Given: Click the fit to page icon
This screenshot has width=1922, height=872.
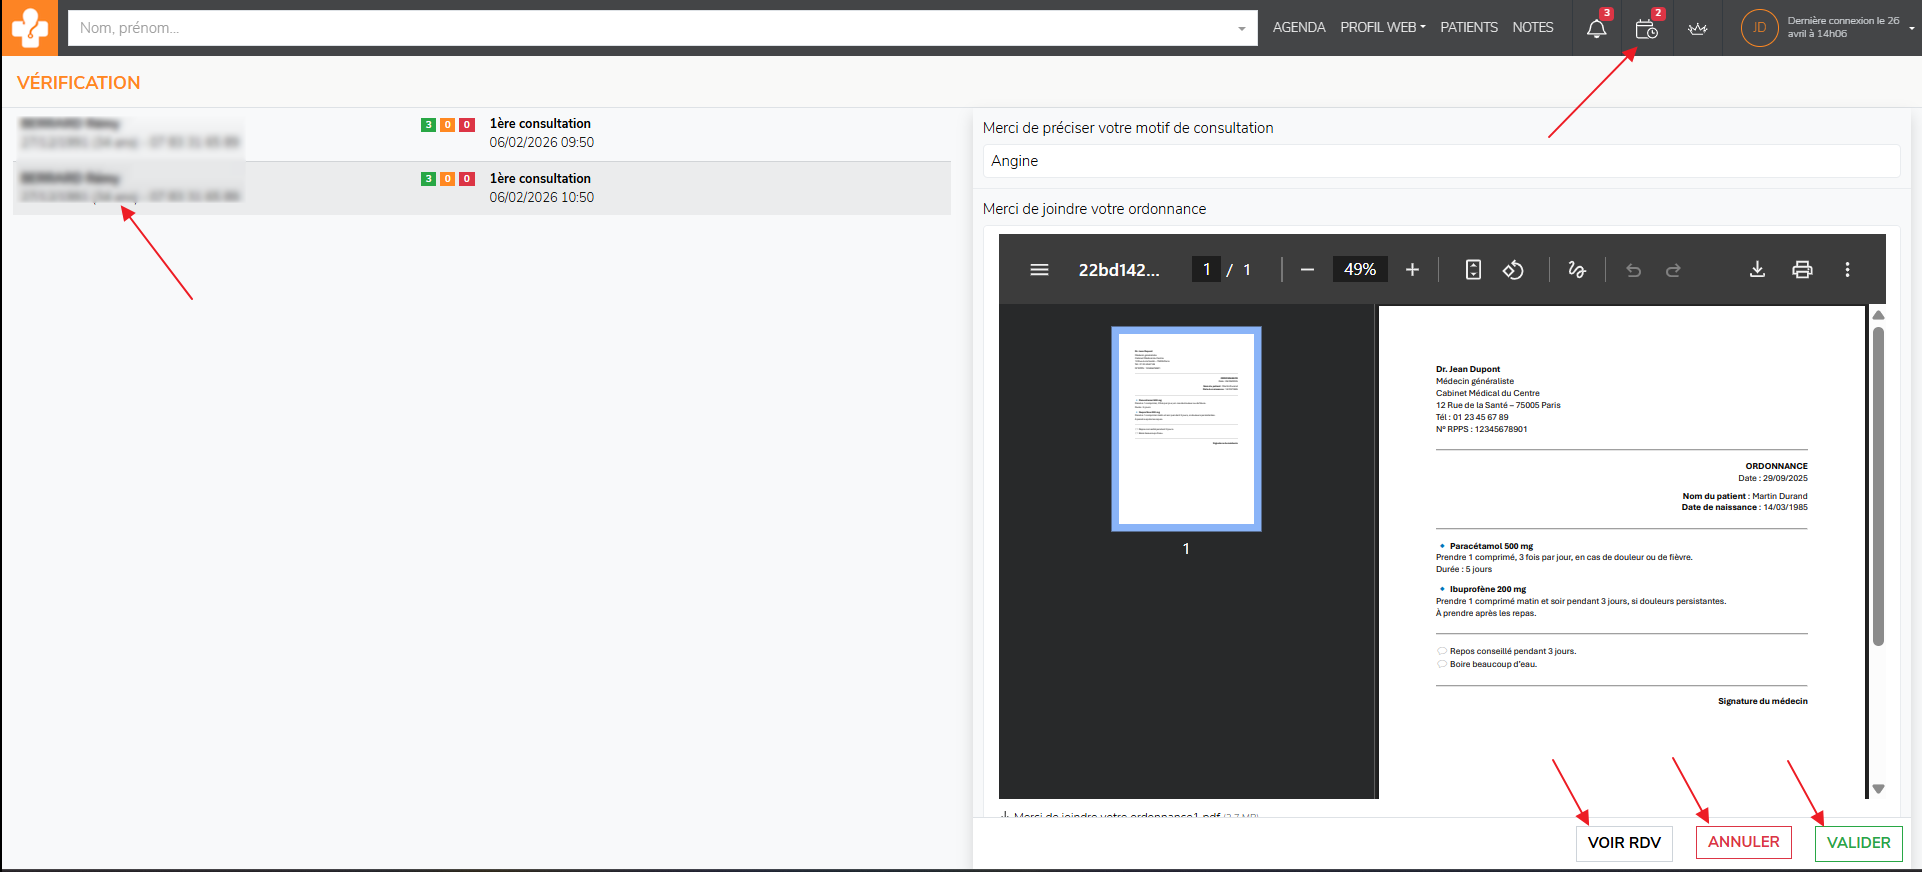Looking at the screenshot, I should [x=1473, y=270].
